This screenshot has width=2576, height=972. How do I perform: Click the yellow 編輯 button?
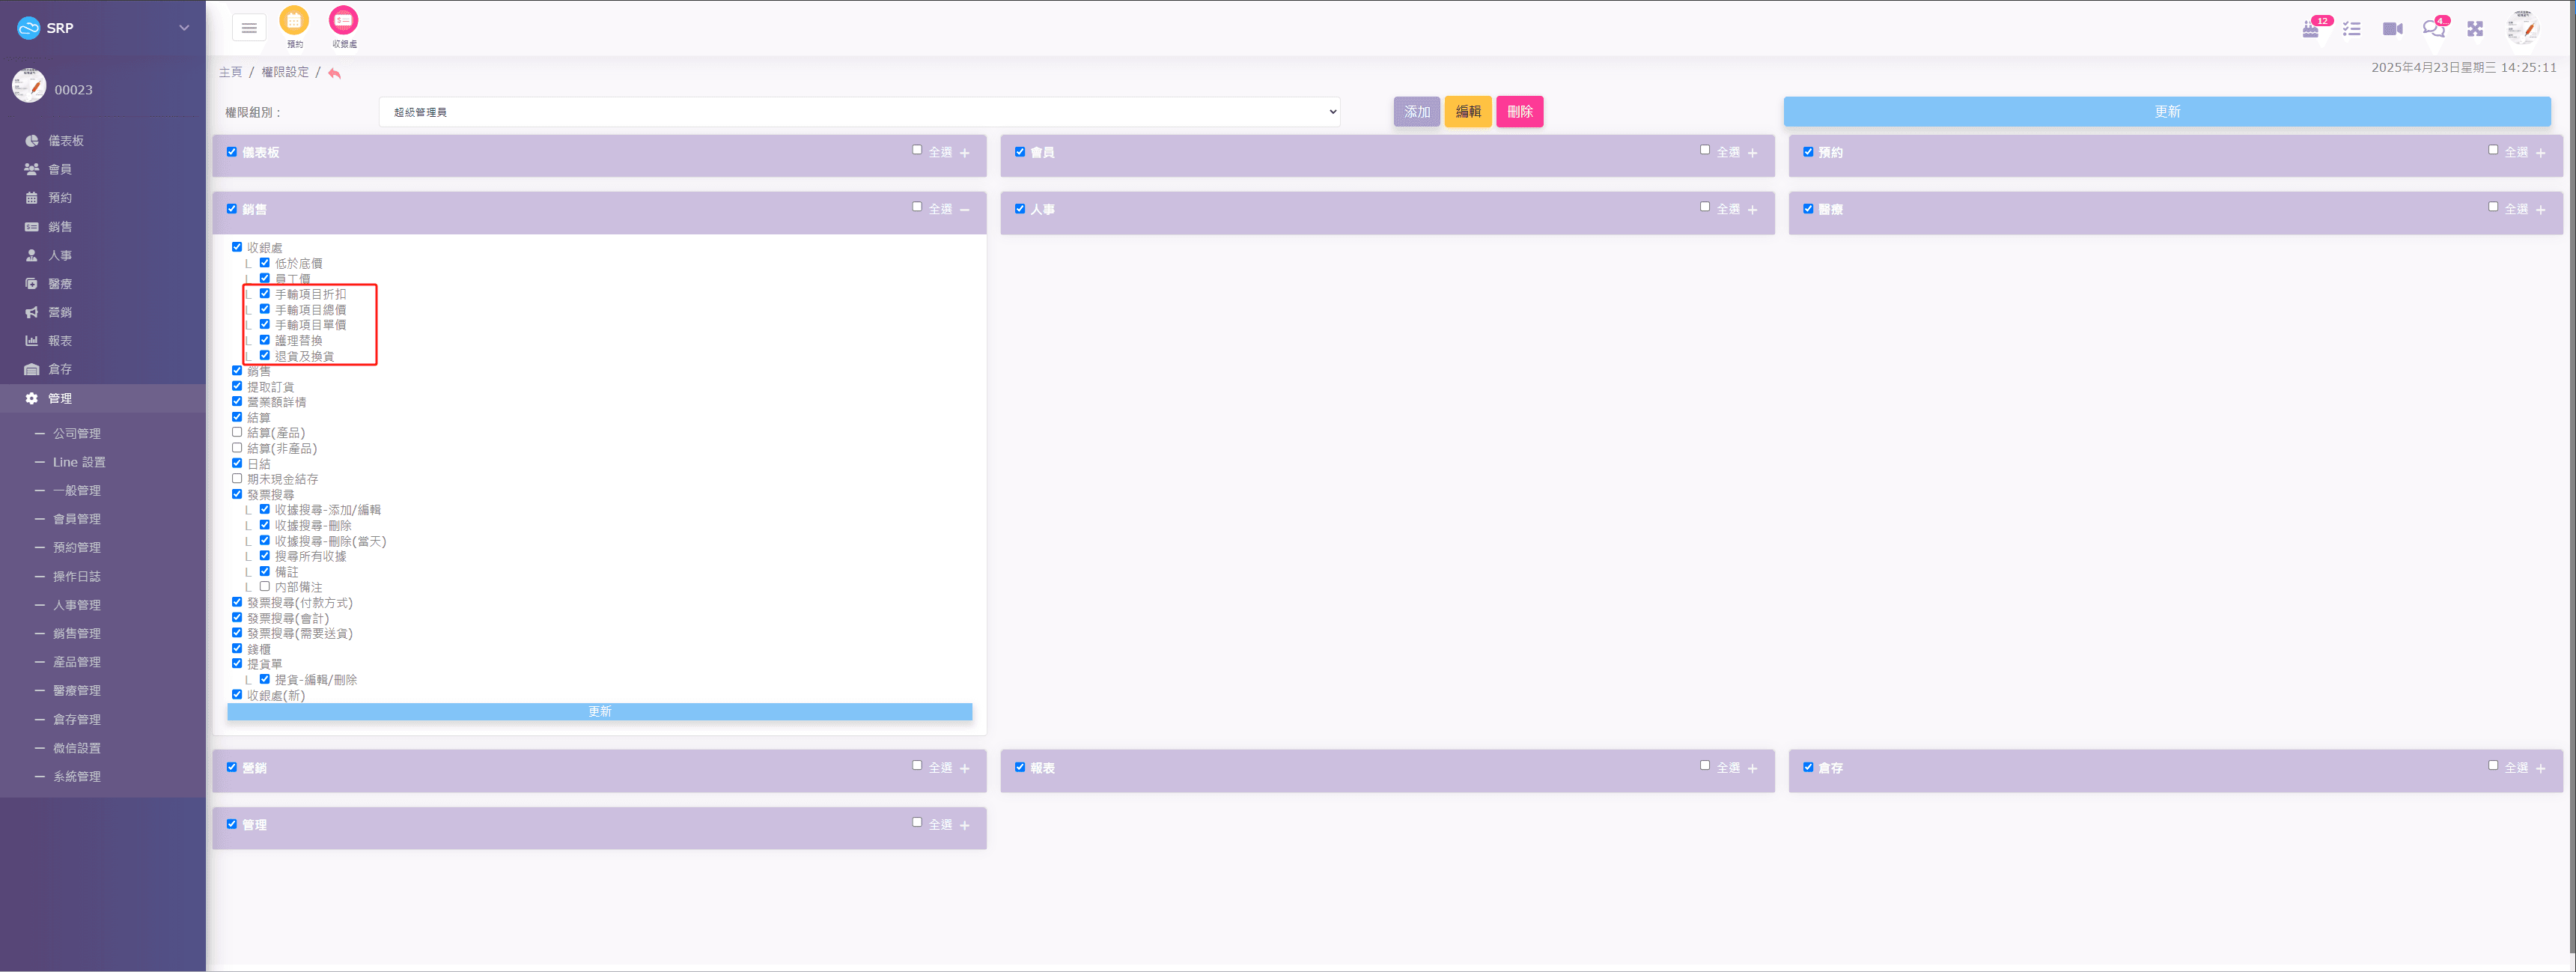pyautogui.click(x=1467, y=112)
